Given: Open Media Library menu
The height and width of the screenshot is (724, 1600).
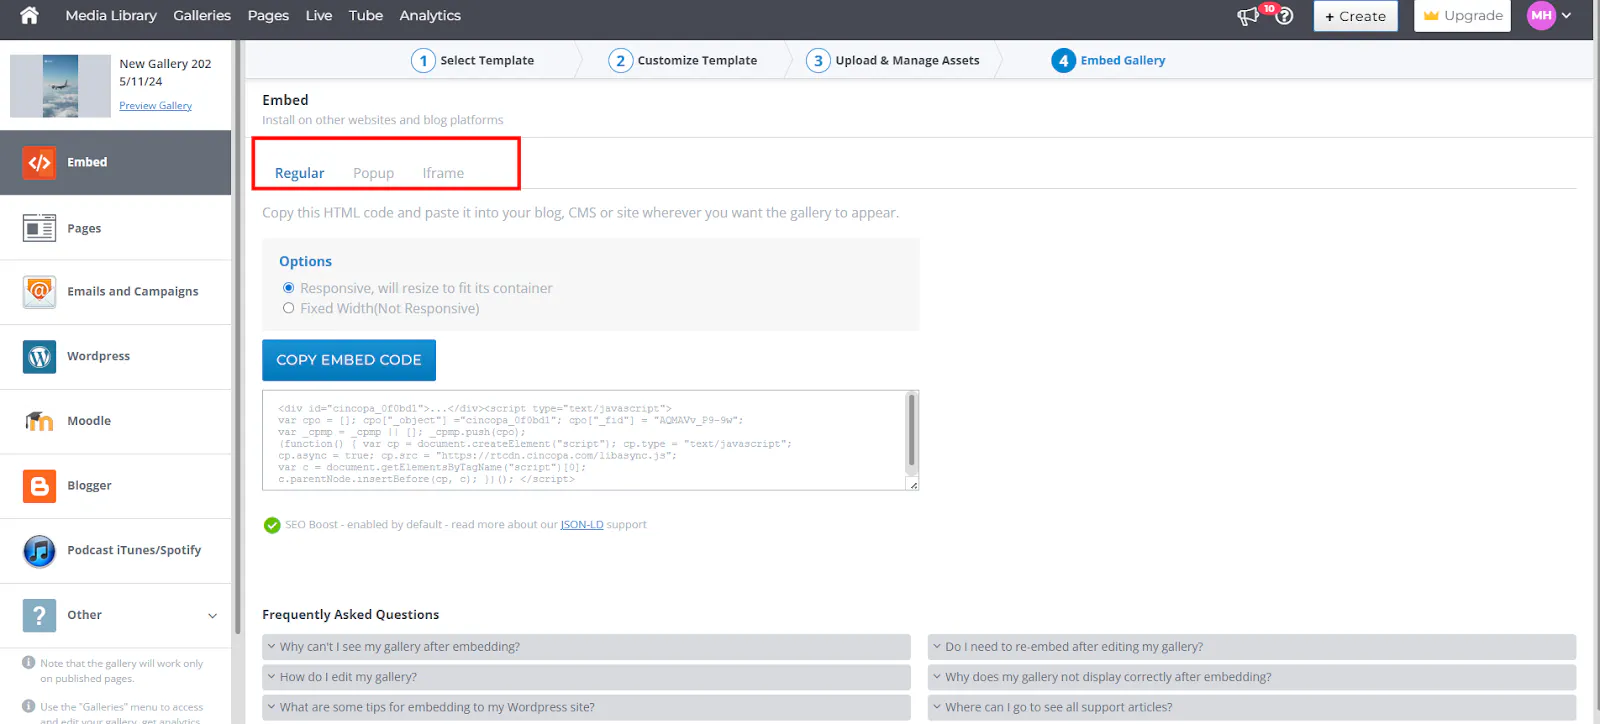Looking at the screenshot, I should click(111, 16).
